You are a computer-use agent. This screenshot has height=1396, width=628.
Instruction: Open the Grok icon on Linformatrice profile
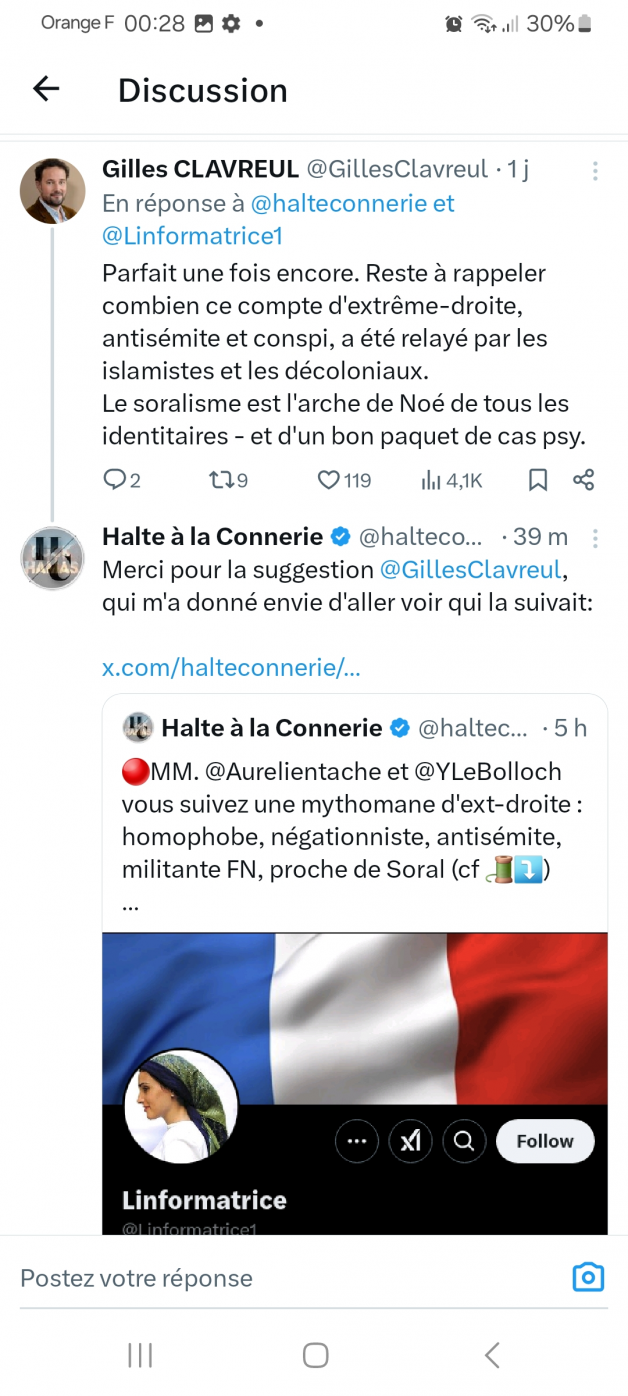point(411,1141)
